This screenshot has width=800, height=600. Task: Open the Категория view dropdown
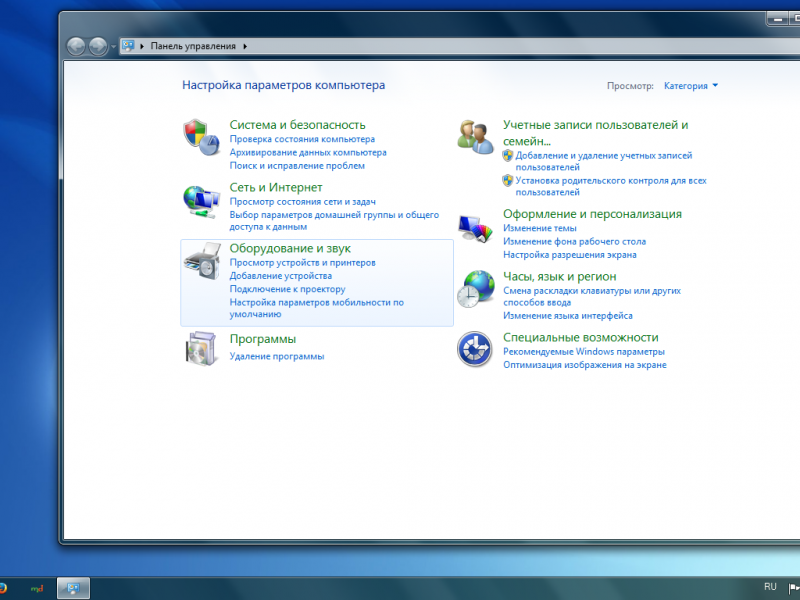[691, 86]
